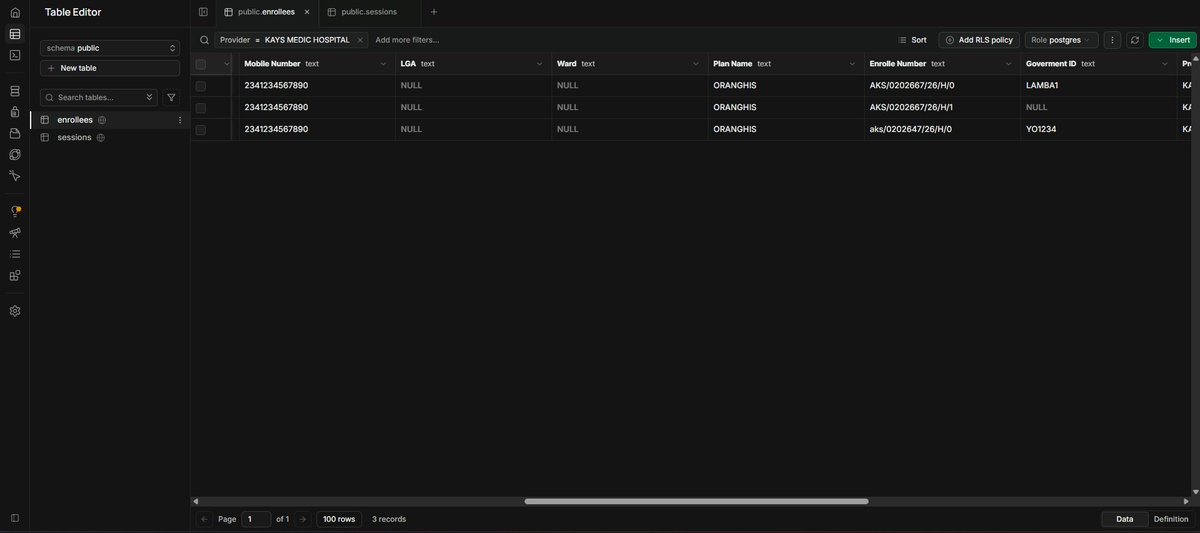
Task: Open the Role postgres dropdown
Action: point(1061,40)
